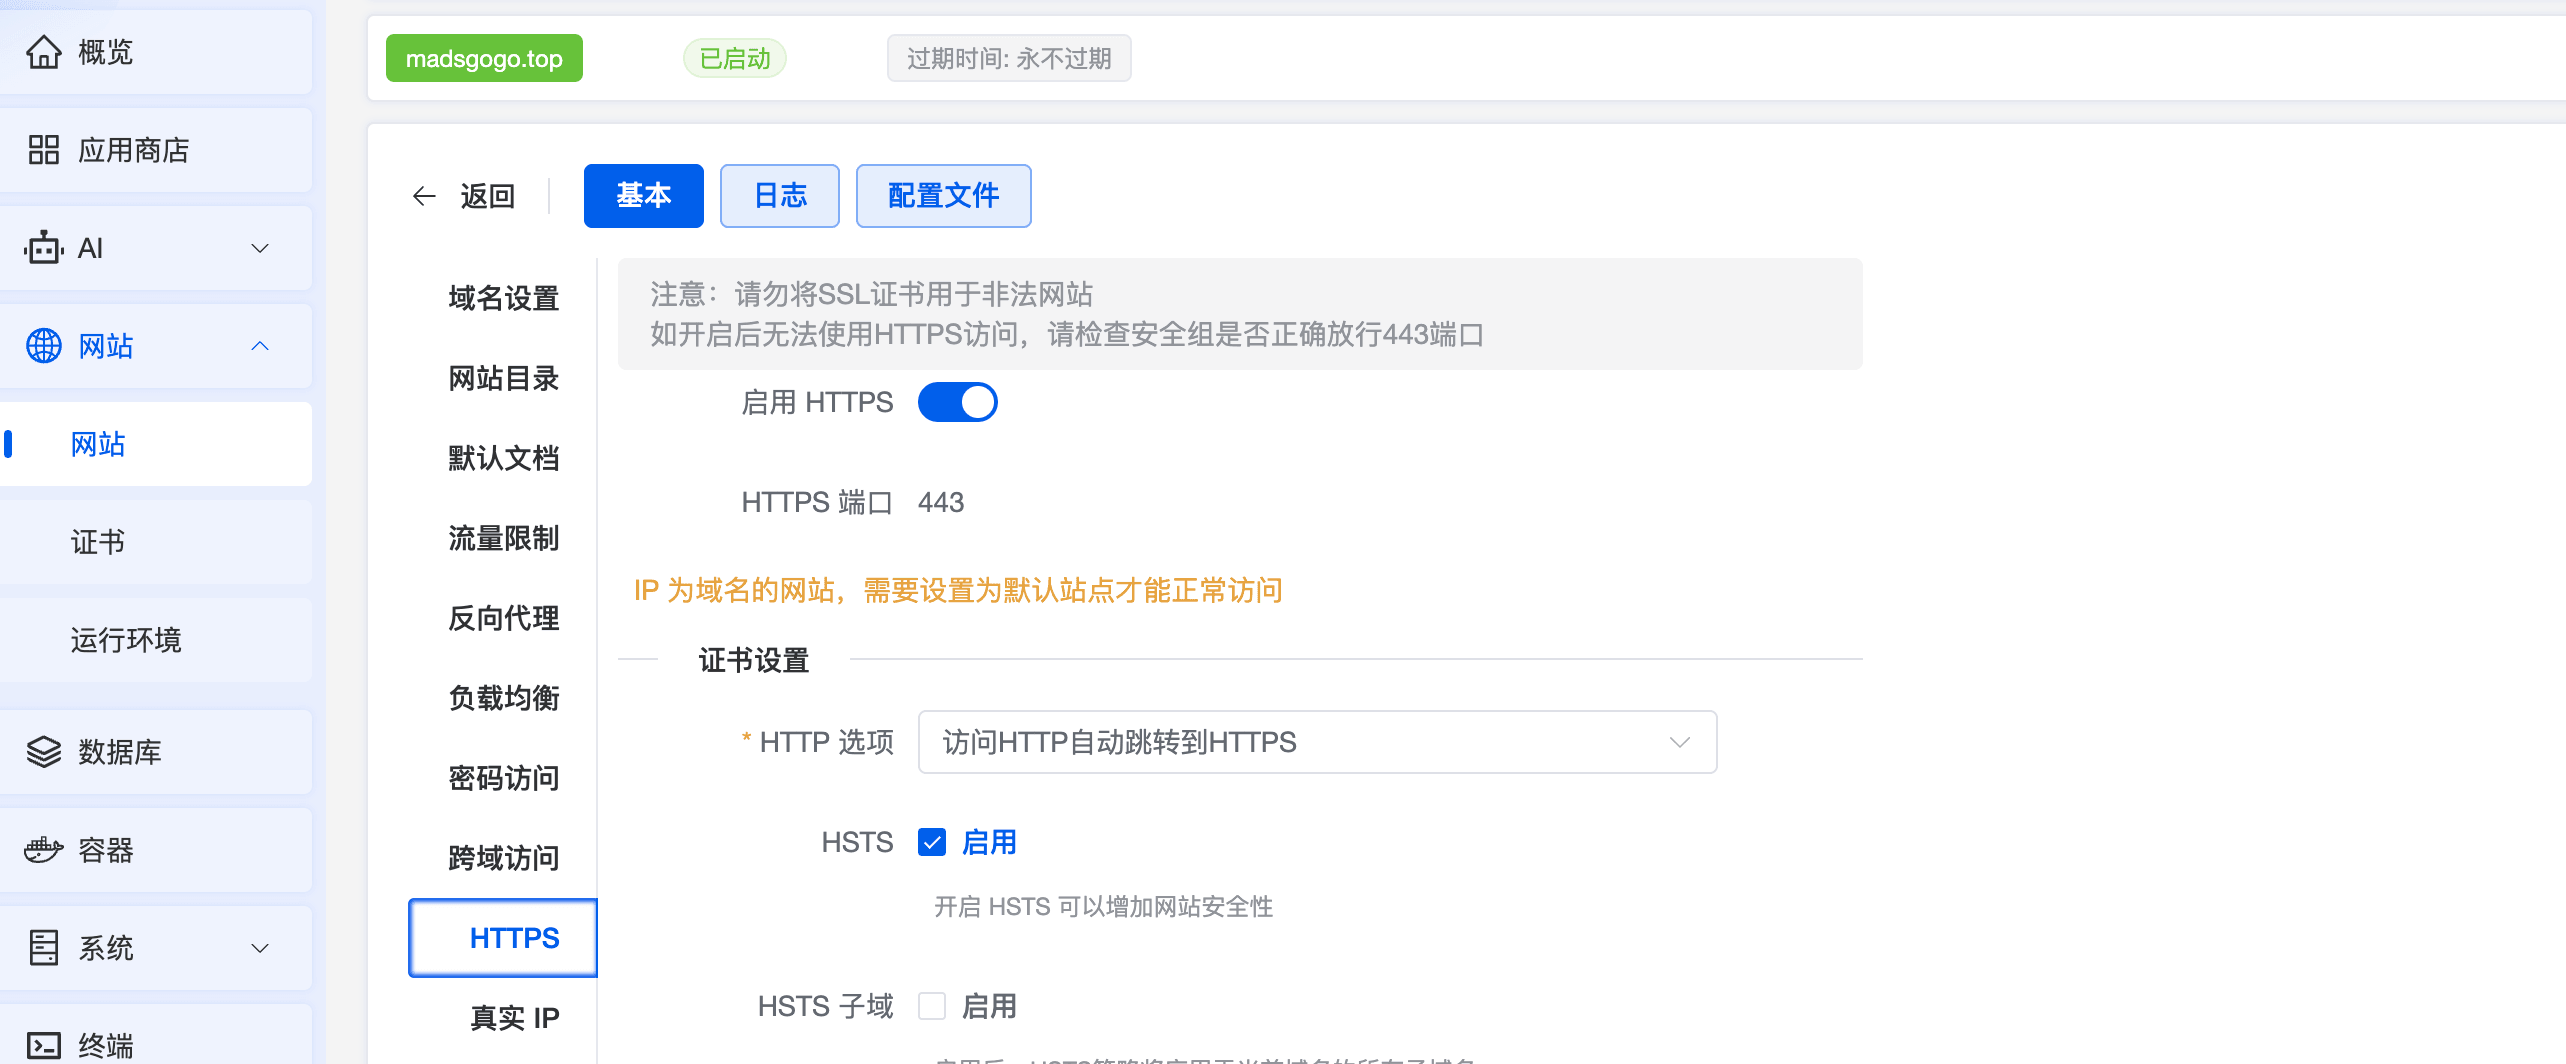Viewport: 2566px width, 1064px height.
Task: Open 终端 via its terminal icon
Action: 43,1045
